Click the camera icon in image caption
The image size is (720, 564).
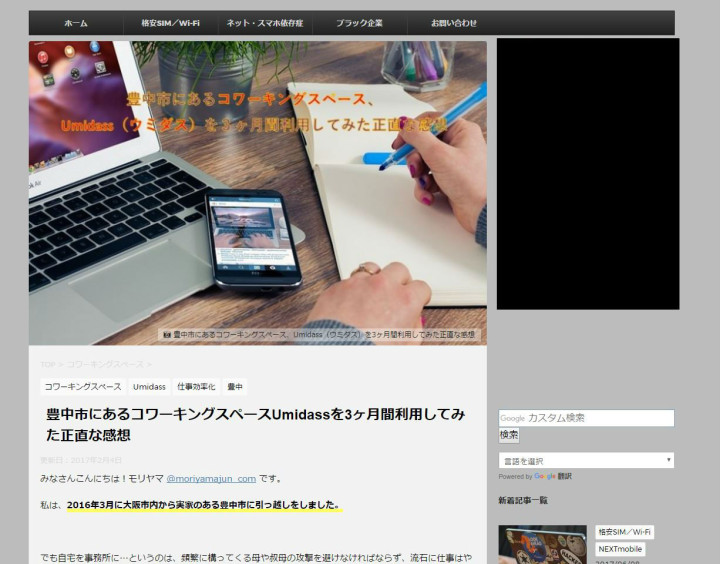(167, 334)
